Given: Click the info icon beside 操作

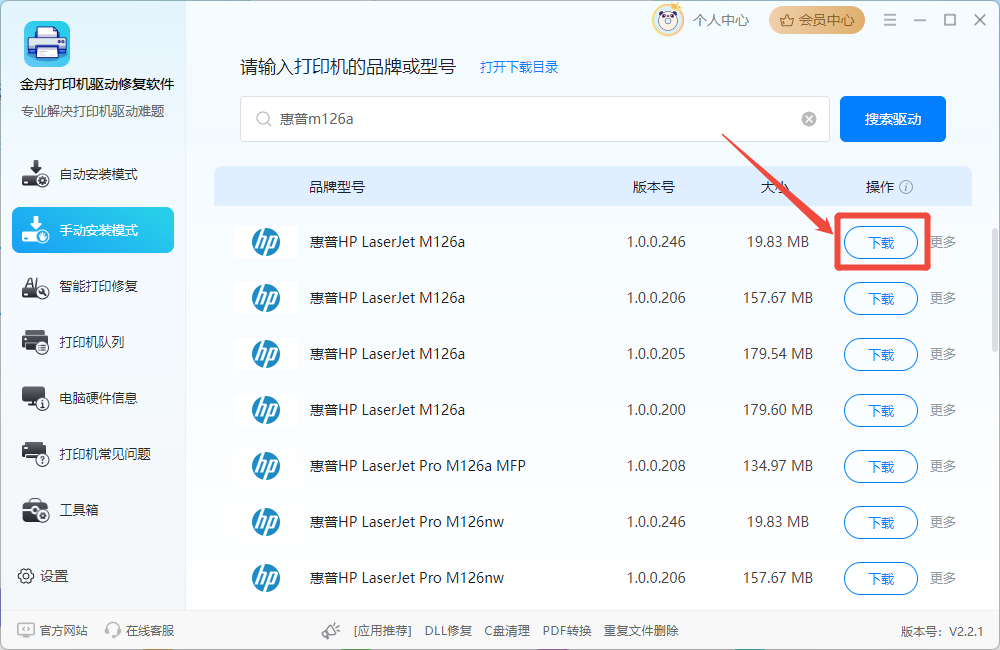Looking at the screenshot, I should [906, 187].
